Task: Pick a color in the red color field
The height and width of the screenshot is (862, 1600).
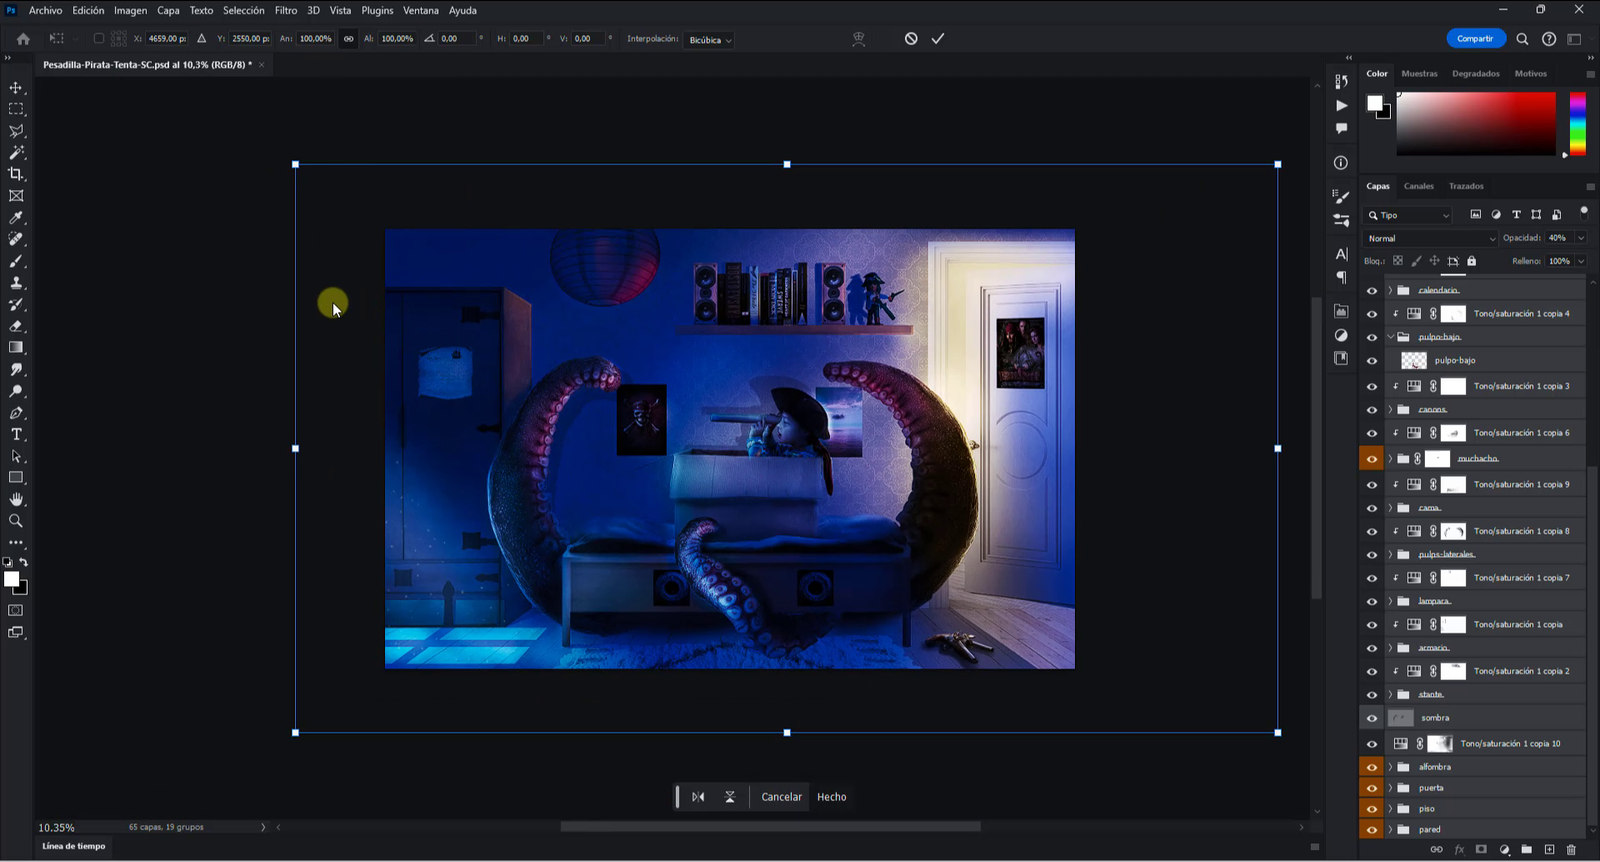Action: click(x=1476, y=124)
